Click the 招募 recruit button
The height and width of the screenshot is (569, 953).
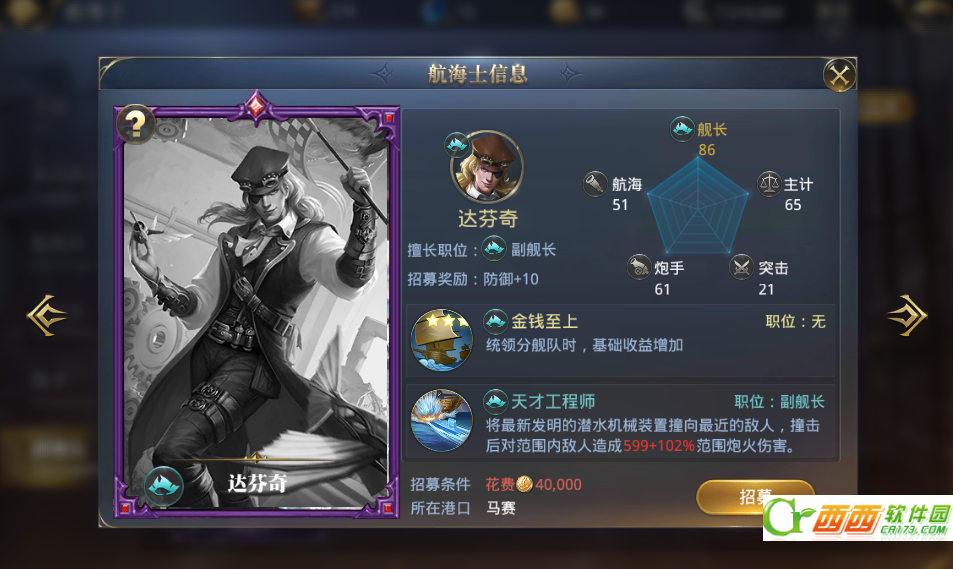click(755, 497)
